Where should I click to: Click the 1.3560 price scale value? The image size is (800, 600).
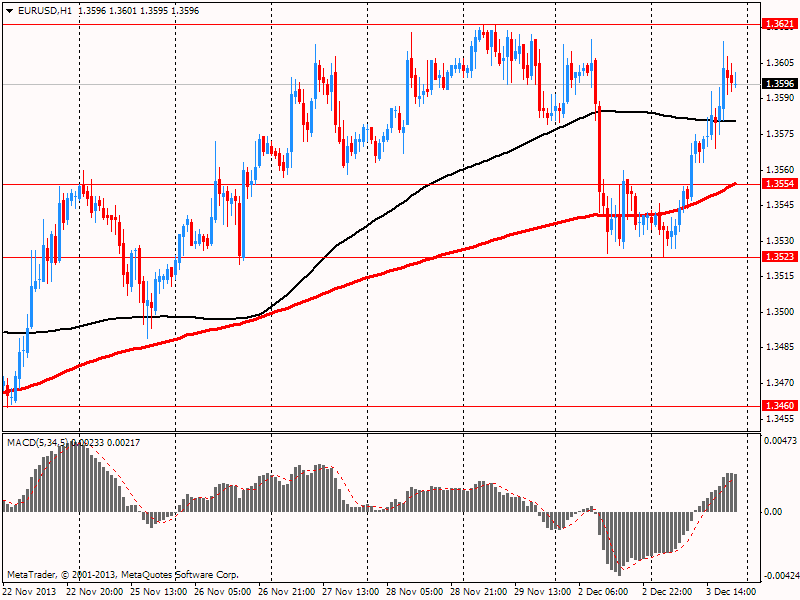tap(780, 169)
